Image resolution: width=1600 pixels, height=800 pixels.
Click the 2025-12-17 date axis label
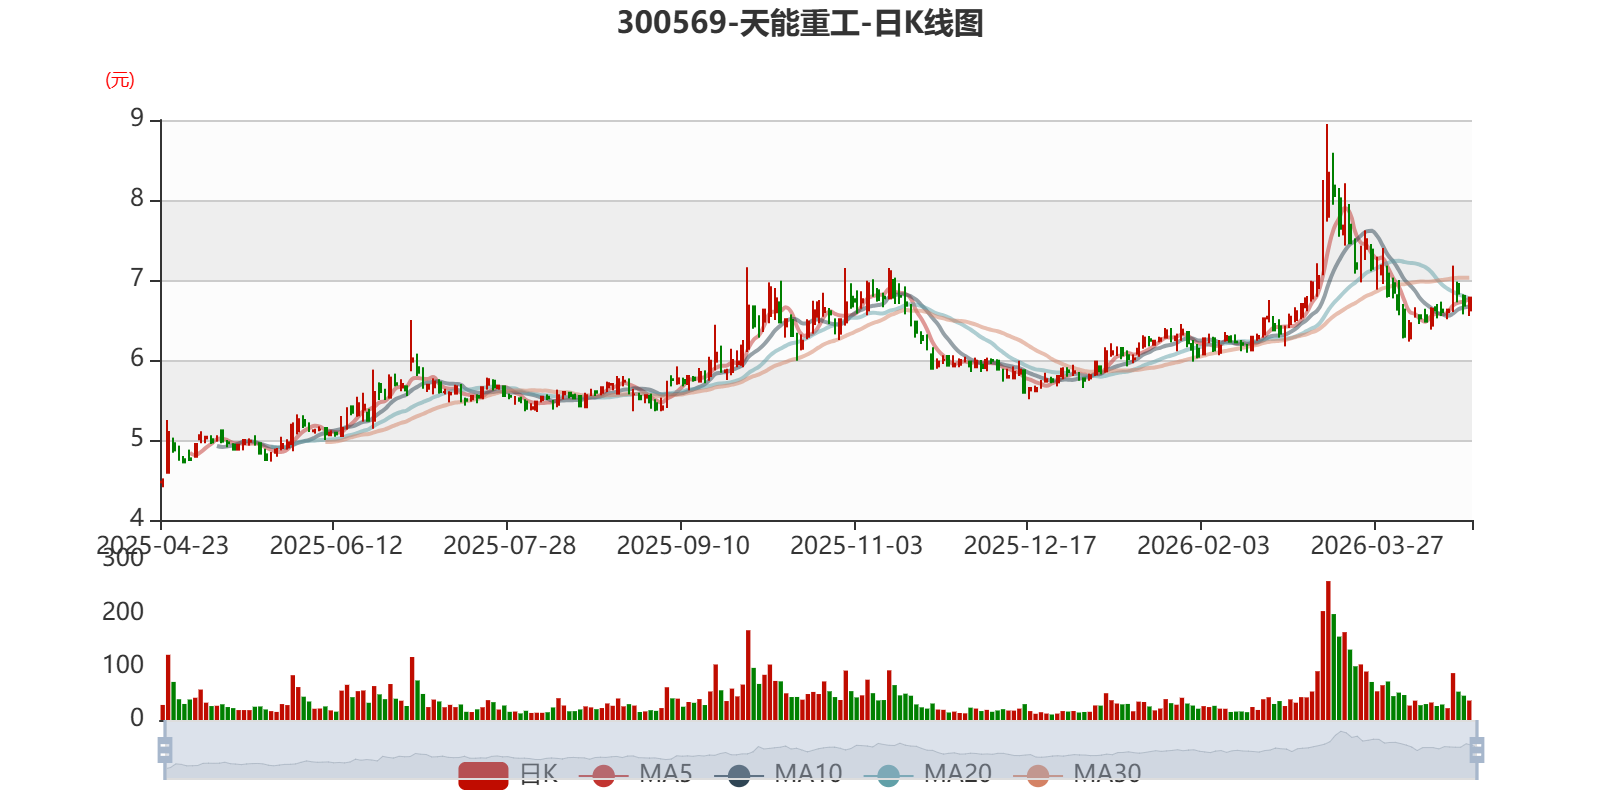point(1030,546)
